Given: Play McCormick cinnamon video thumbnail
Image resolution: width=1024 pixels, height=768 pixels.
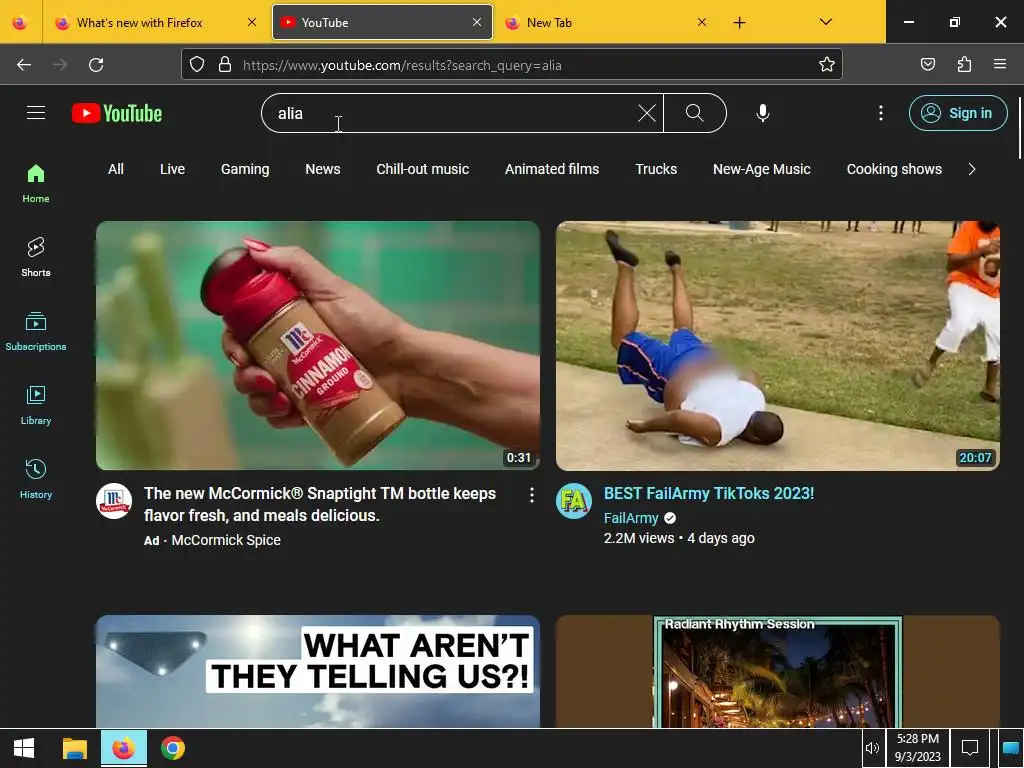Looking at the screenshot, I should [x=318, y=345].
